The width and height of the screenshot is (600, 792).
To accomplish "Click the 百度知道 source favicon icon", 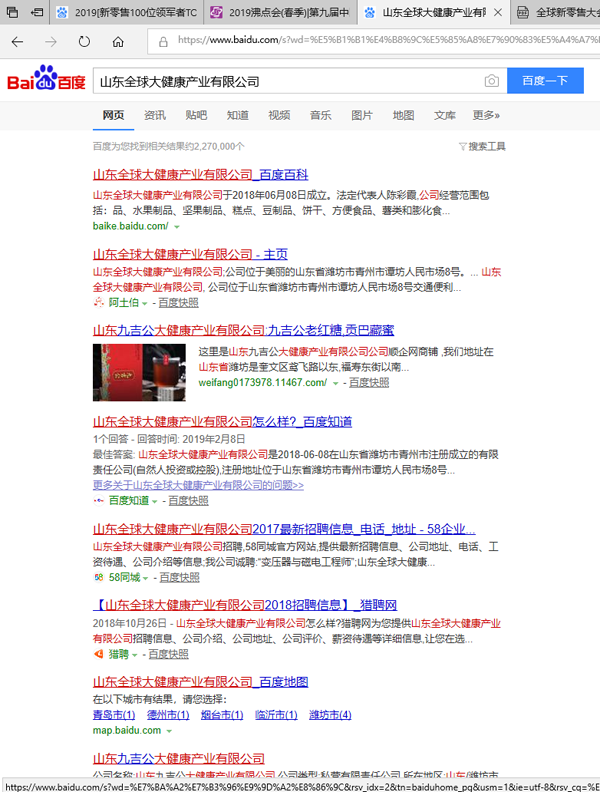I will [98, 501].
